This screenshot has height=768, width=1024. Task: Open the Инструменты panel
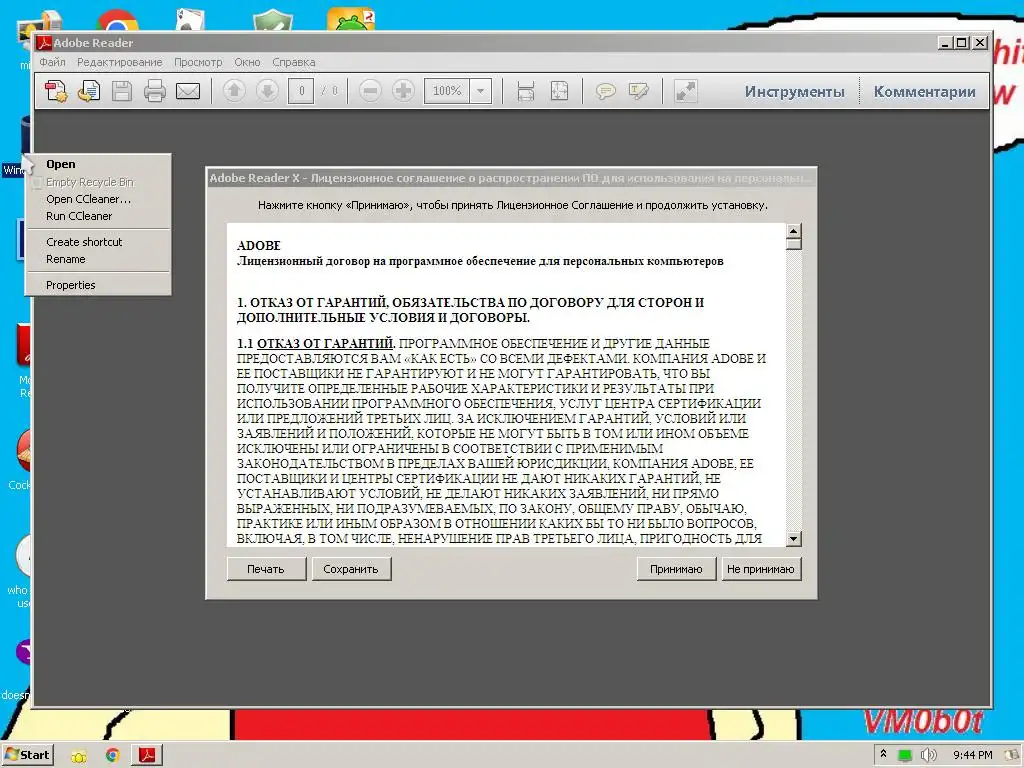tap(794, 91)
